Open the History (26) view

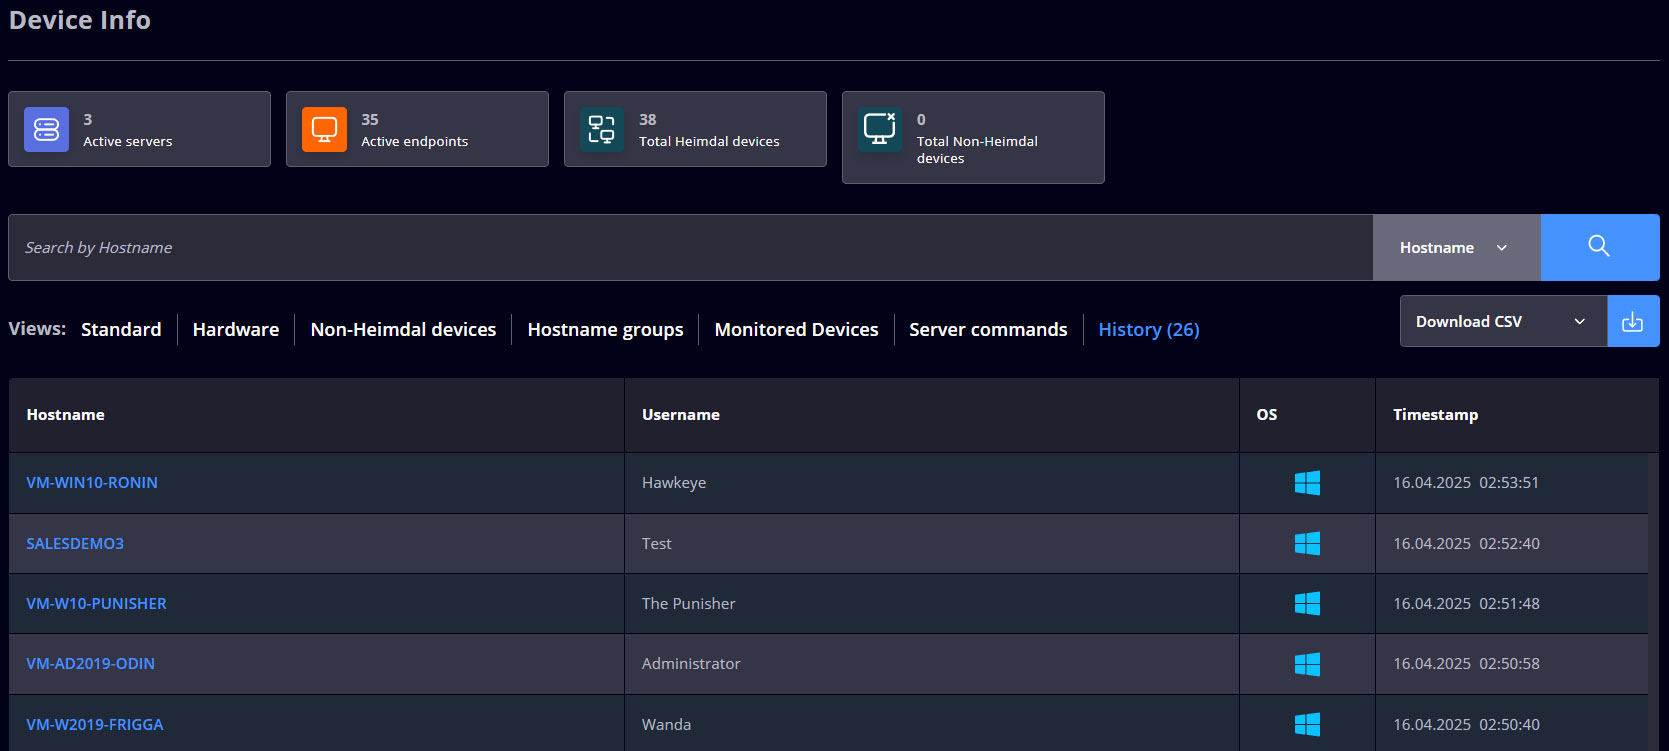pos(1149,329)
